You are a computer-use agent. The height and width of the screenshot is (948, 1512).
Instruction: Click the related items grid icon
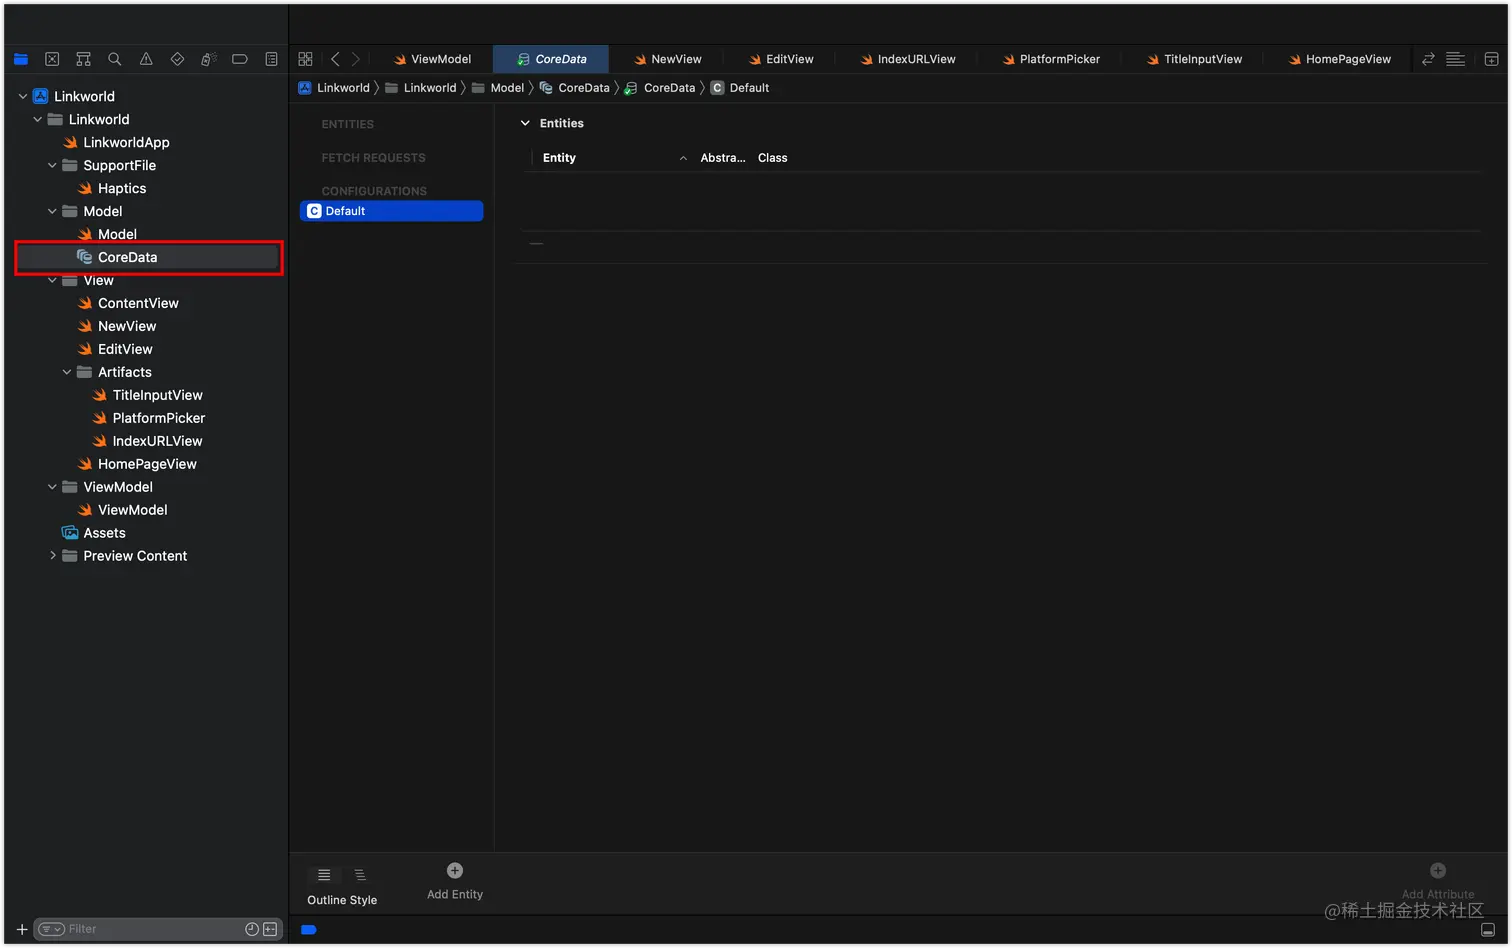coord(306,59)
